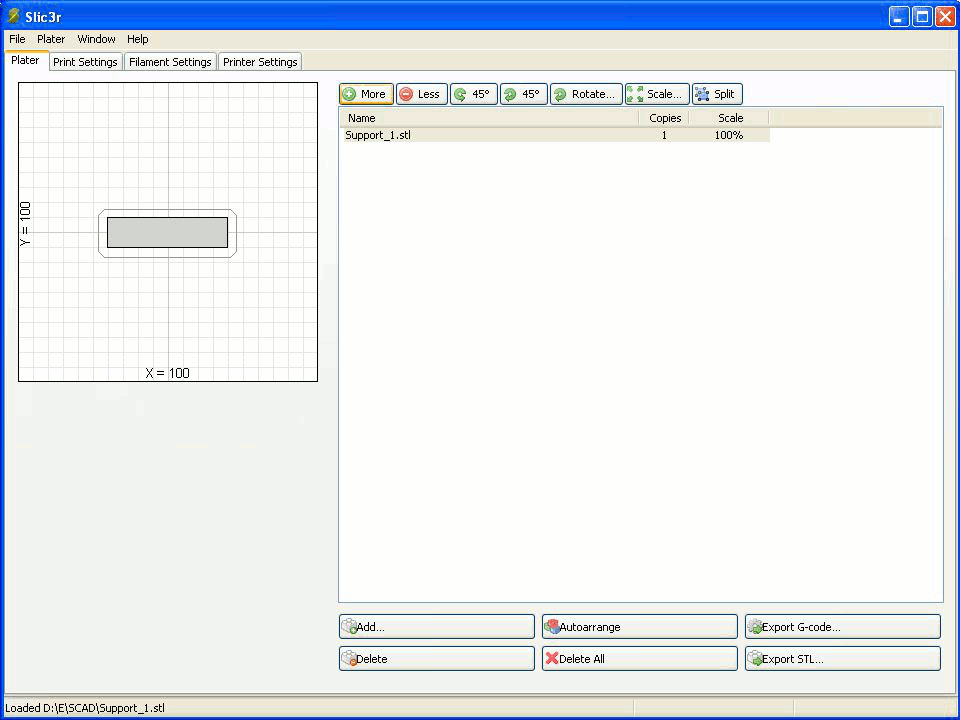Image resolution: width=960 pixels, height=720 pixels.
Task: Open the Scale... dialog
Action: 656,94
